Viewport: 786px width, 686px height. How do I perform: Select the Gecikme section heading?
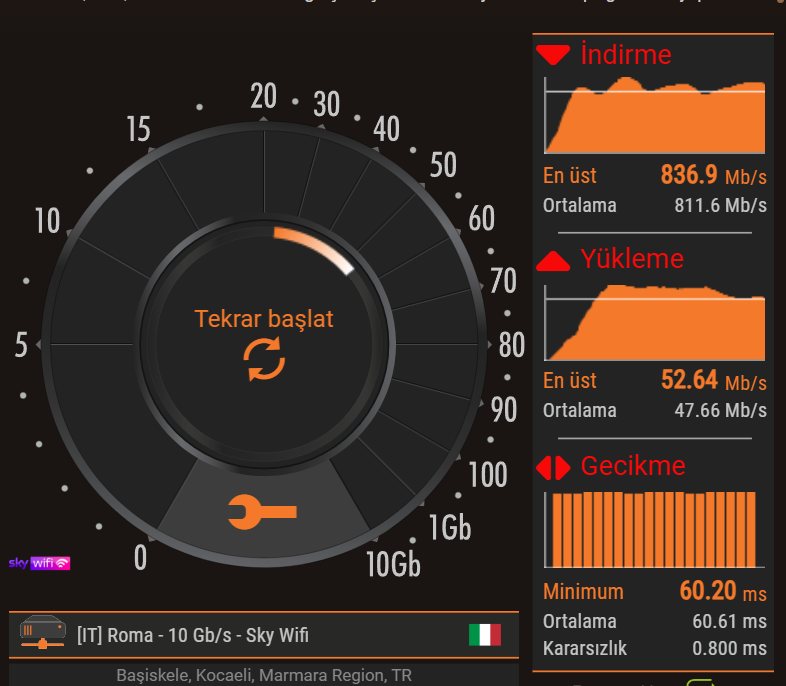(x=633, y=466)
